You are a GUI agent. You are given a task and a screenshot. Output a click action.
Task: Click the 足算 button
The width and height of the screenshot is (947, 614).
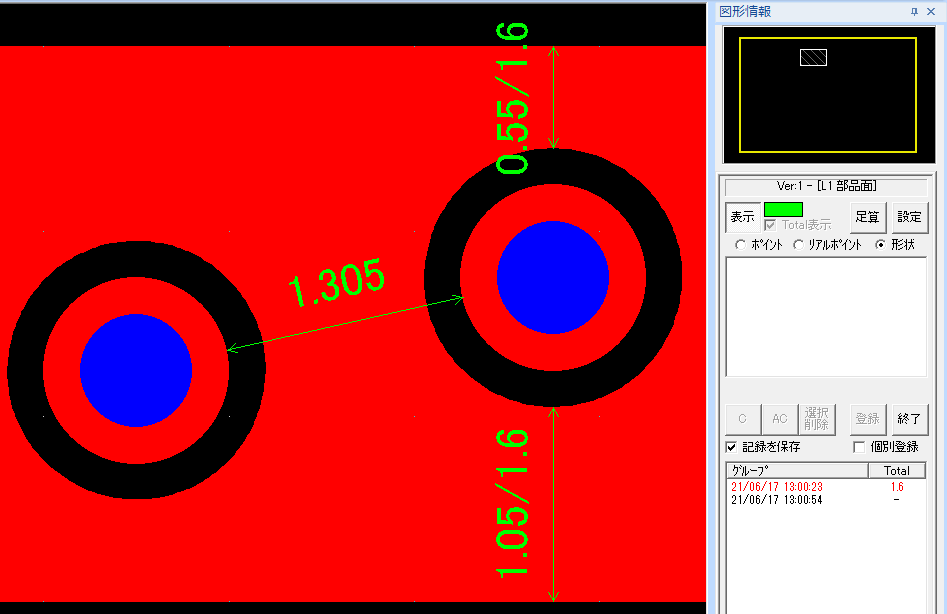point(868,217)
